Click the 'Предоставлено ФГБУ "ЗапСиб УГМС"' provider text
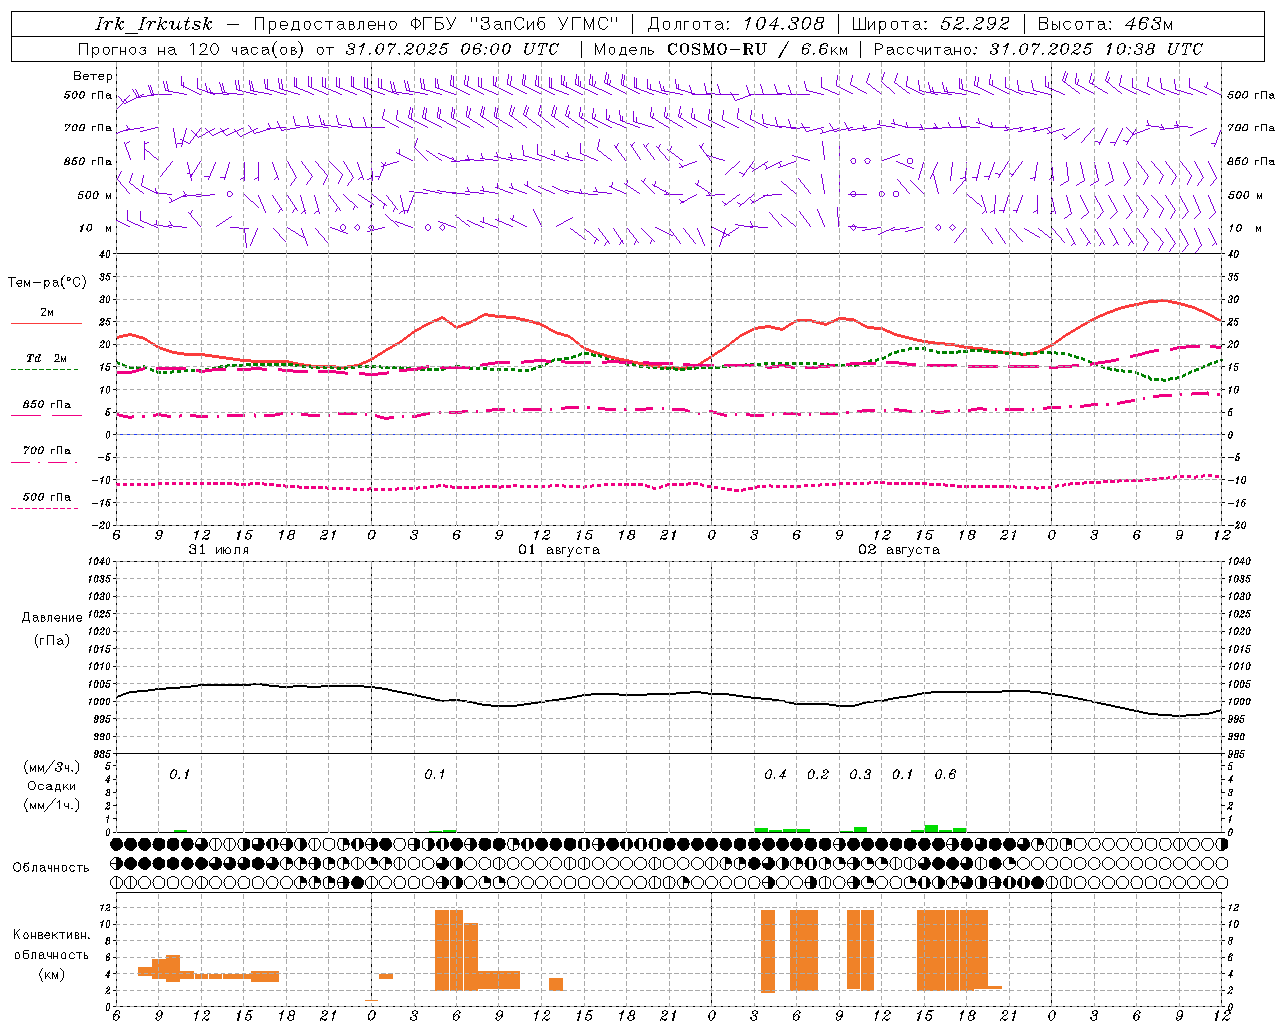The image size is (1280, 1024). pos(436,24)
